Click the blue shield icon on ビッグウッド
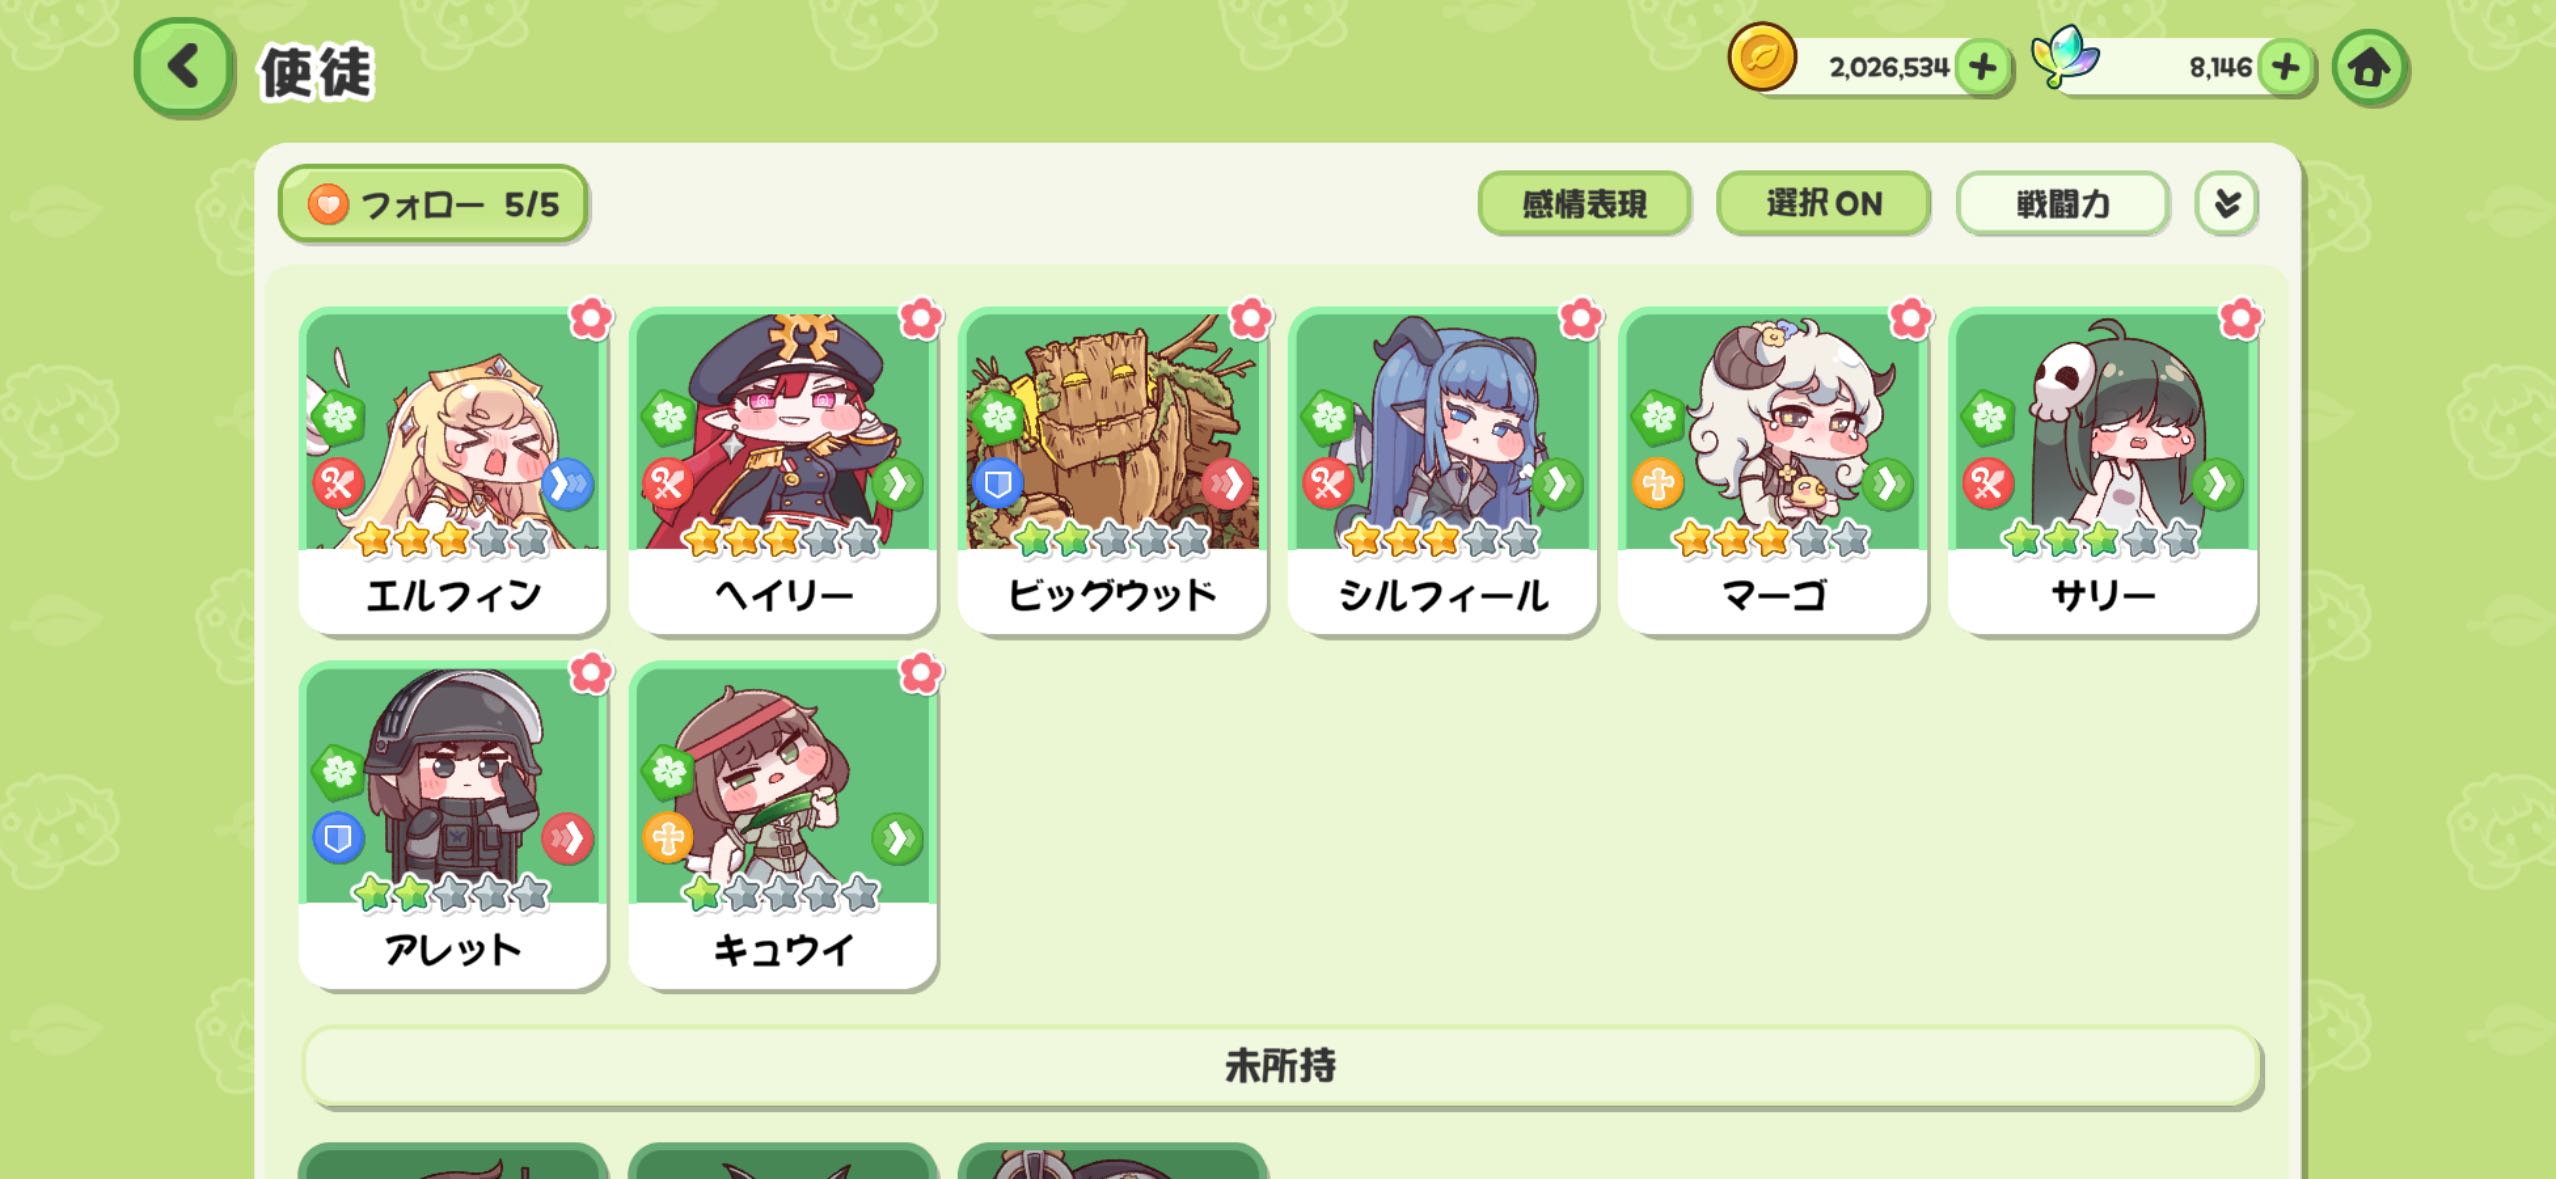The image size is (2556, 1179). [x=997, y=484]
